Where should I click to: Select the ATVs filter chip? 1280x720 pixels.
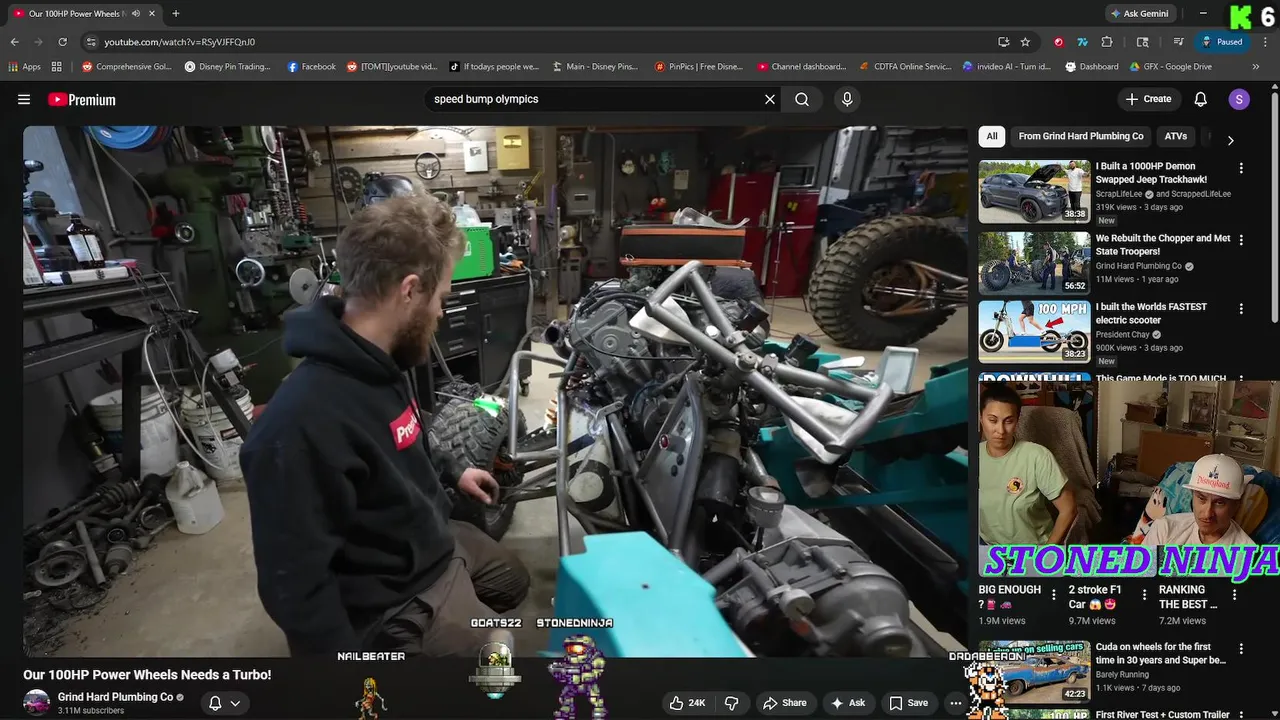pyautogui.click(x=1176, y=136)
